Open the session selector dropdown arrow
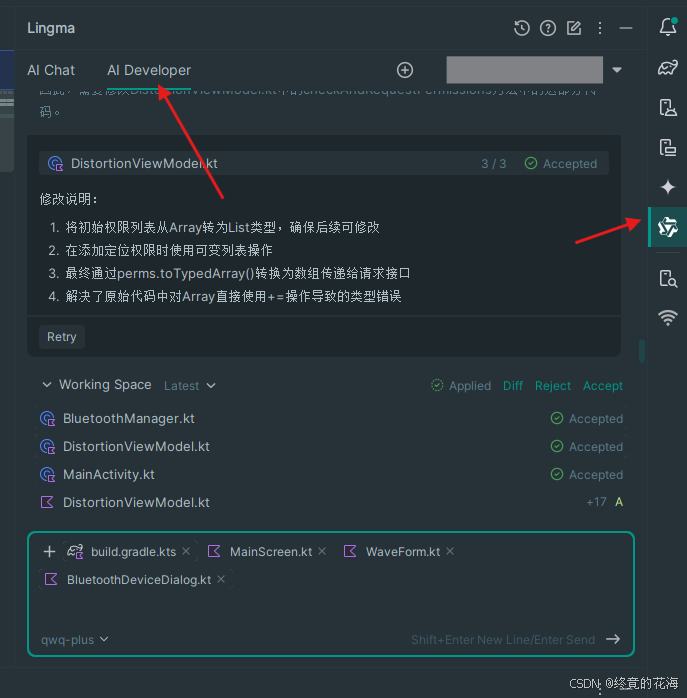 click(x=617, y=70)
